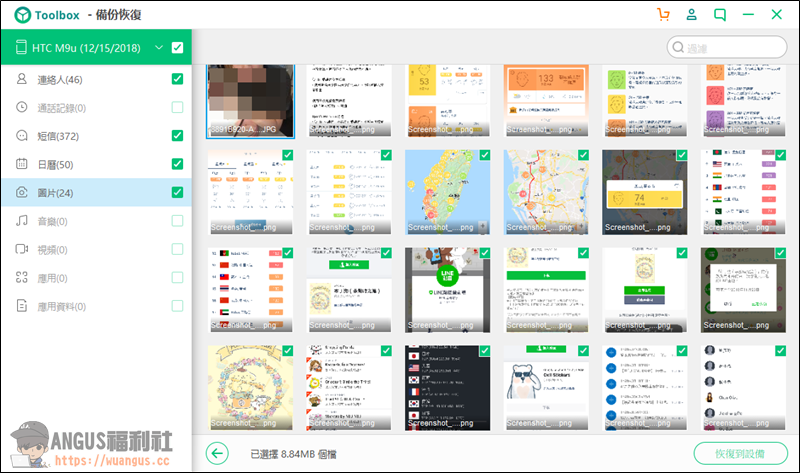Uncheck the city street map screenshot checkbox
The height and width of the screenshot is (473, 800).
click(x=583, y=155)
